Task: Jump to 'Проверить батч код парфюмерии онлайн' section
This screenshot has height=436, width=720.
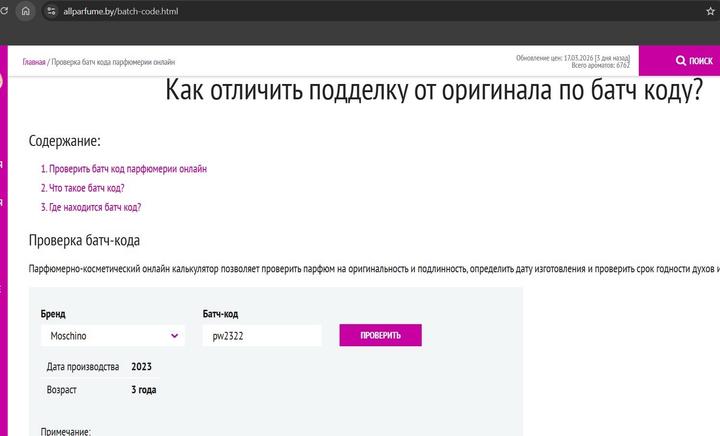Action: (x=124, y=169)
